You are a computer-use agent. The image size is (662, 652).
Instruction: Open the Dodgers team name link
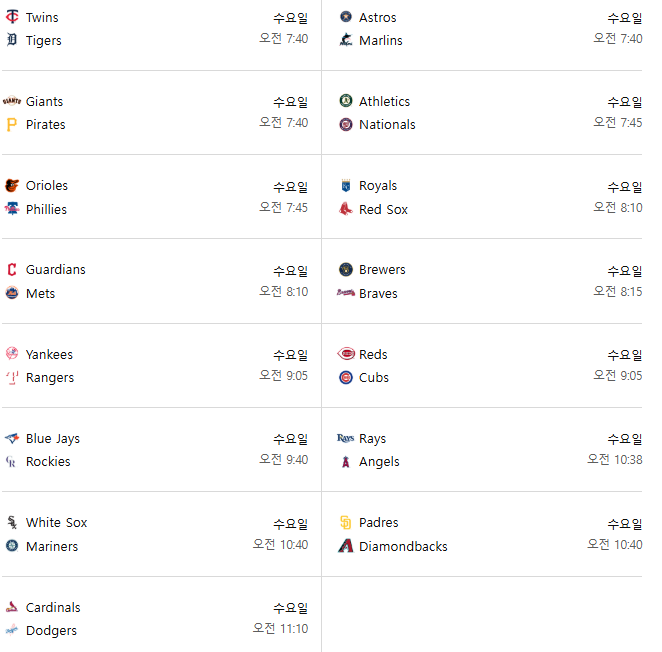51,630
